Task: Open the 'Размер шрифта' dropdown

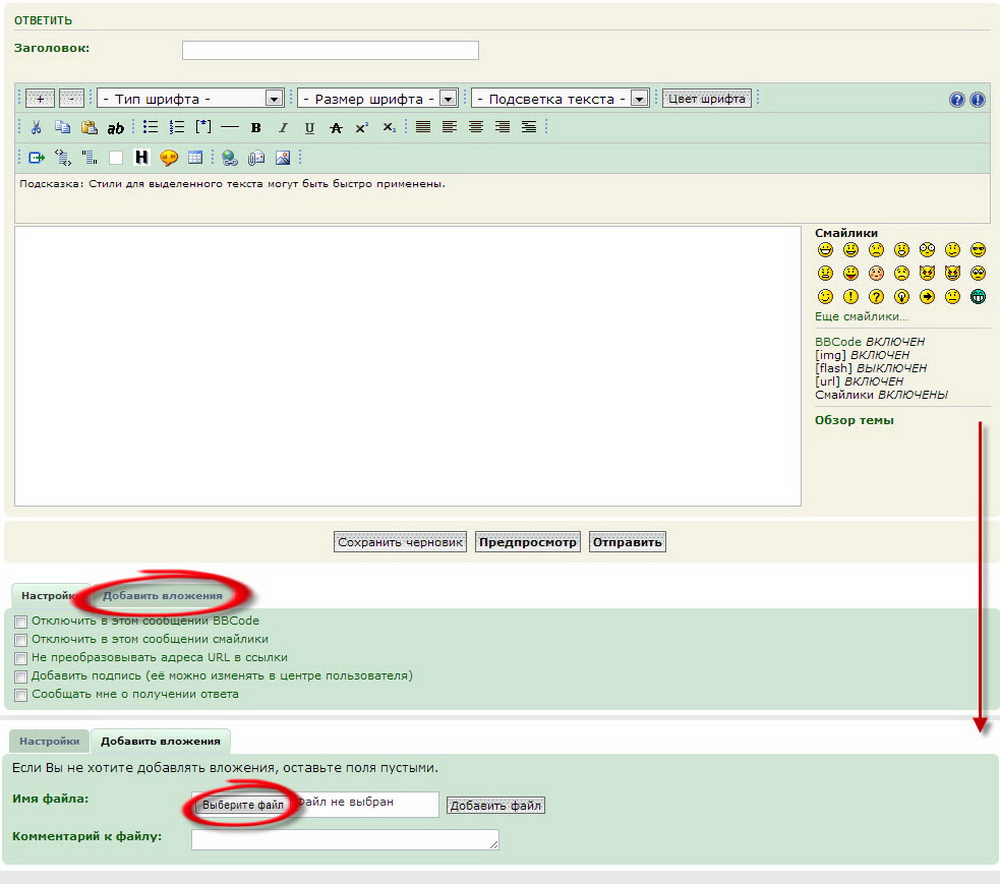Action: click(378, 99)
